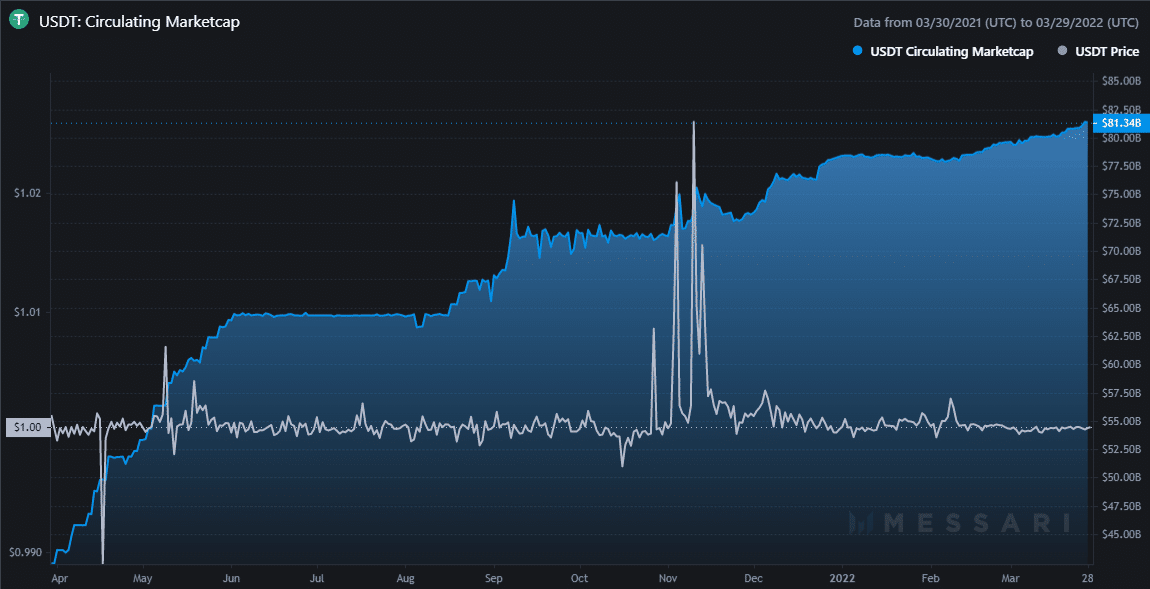Toggle the USDT Circulating Marketcap legend item

click(x=945, y=52)
